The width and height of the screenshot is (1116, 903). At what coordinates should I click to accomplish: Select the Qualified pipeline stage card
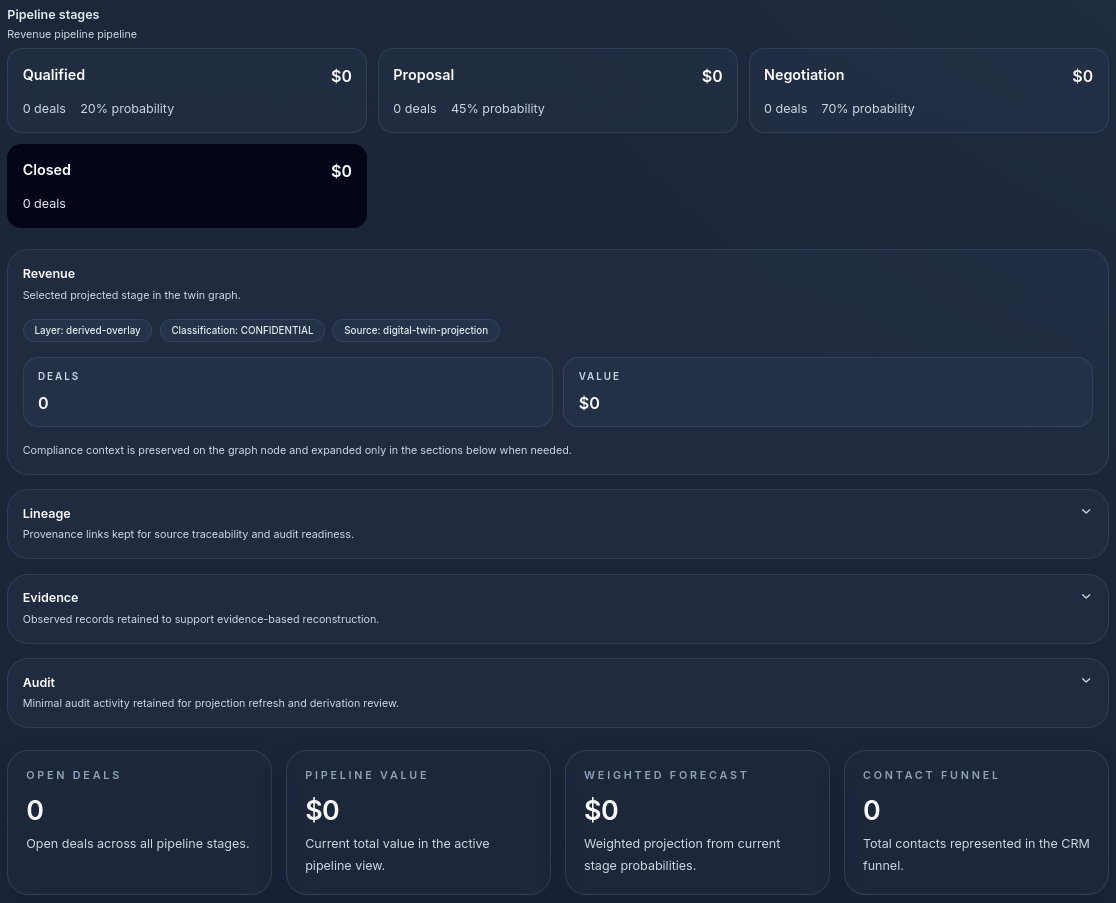click(x=187, y=91)
